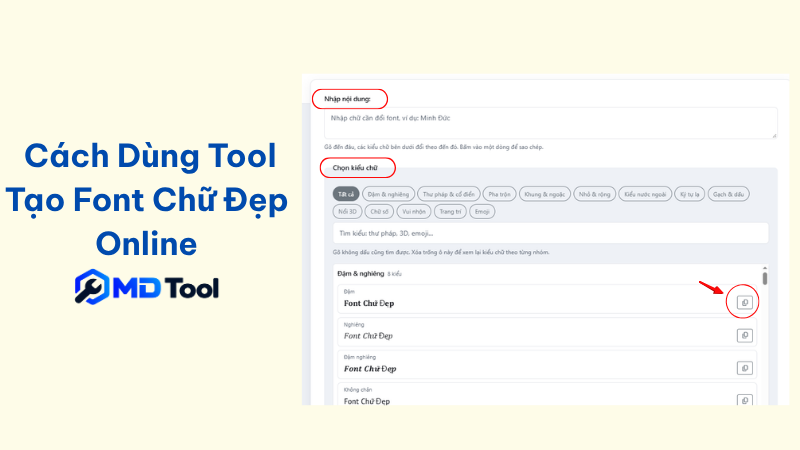This screenshot has width=800, height=450.
Task: Click the scroll-up arrow of the style list
Action: (x=764, y=268)
